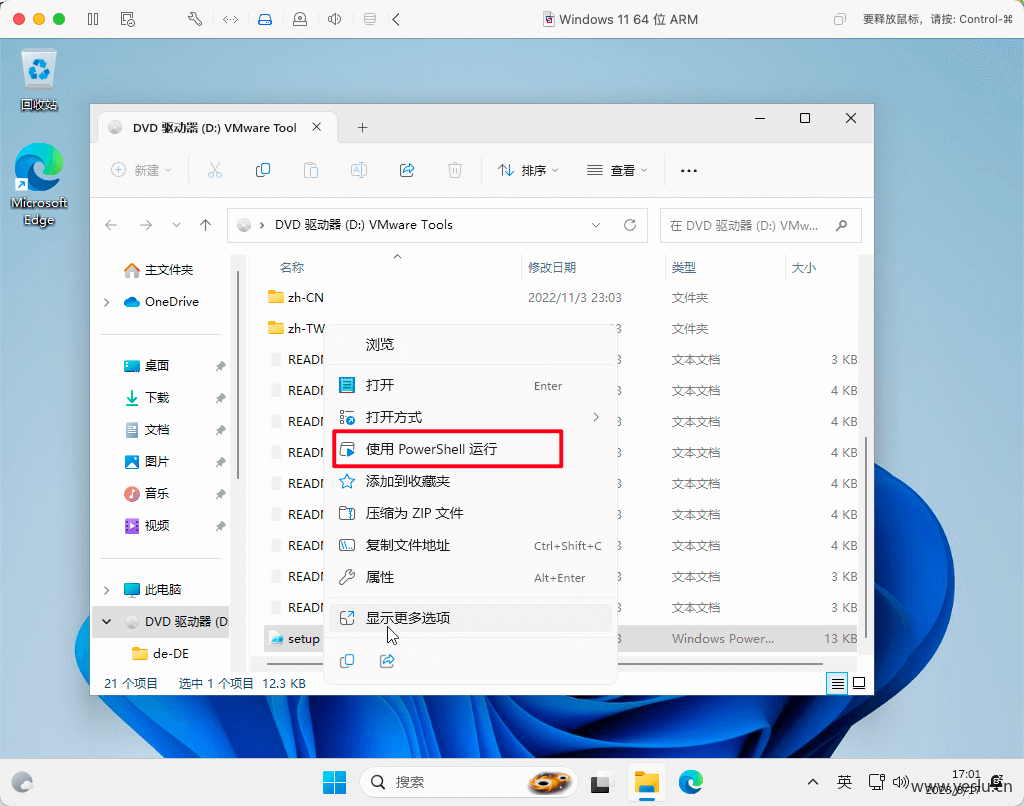Choose Add to Favorites in context menu
This screenshot has width=1024, height=806.
(x=470, y=481)
